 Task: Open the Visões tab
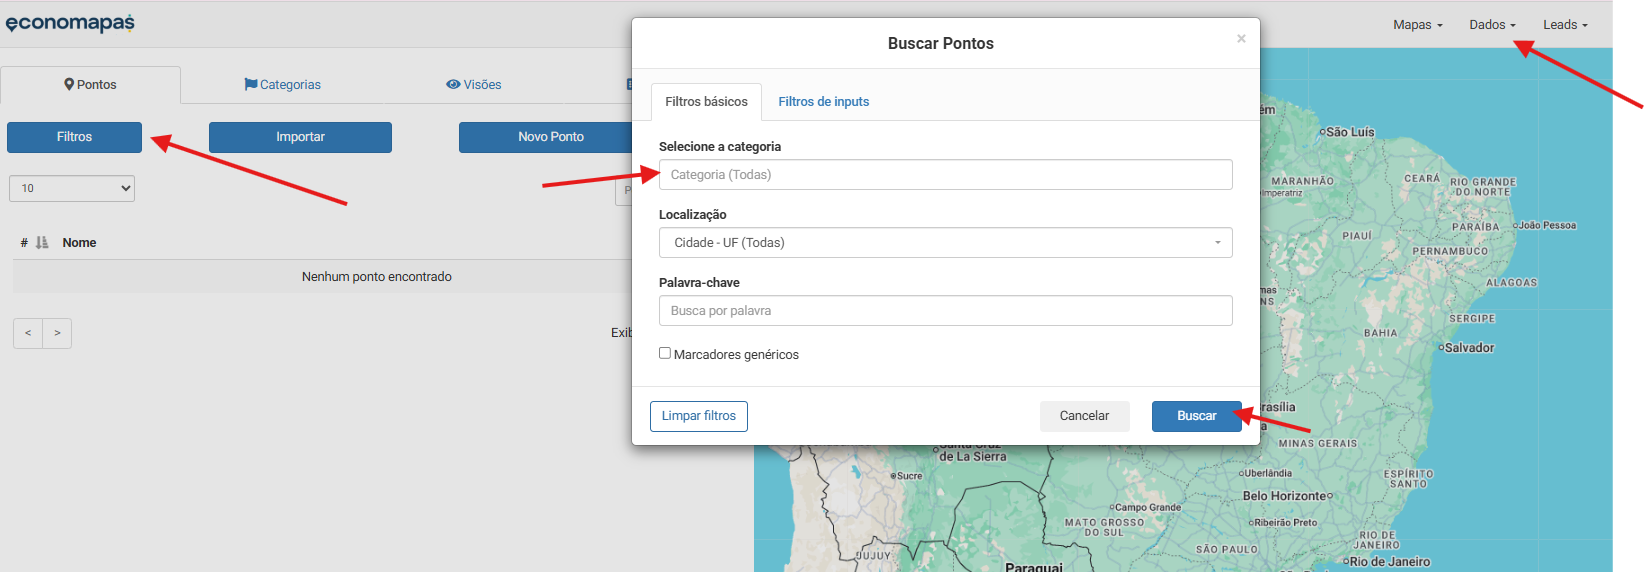coord(474,85)
